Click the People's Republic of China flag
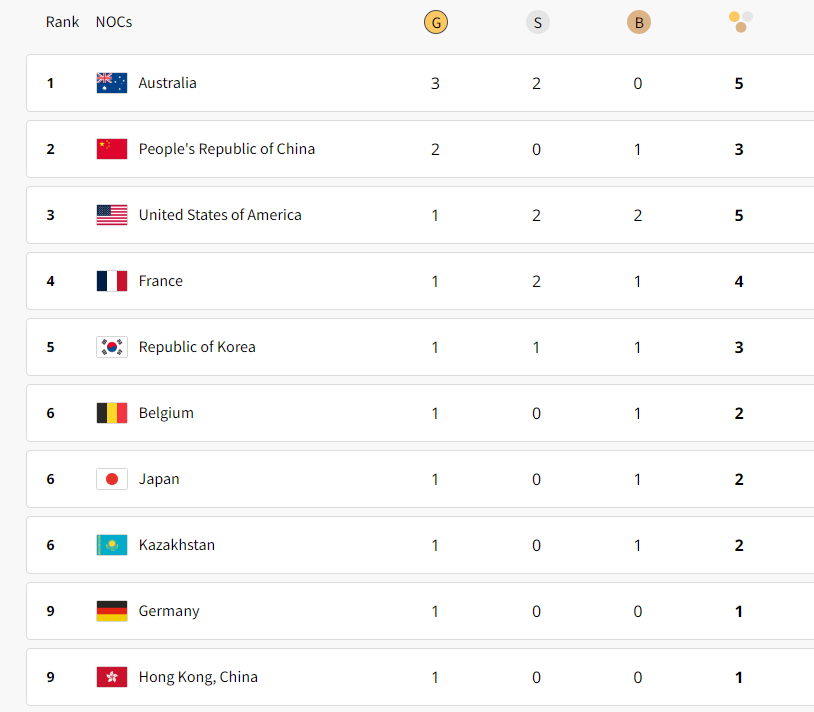This screenshot has width=814, height=712. (112, 149)
